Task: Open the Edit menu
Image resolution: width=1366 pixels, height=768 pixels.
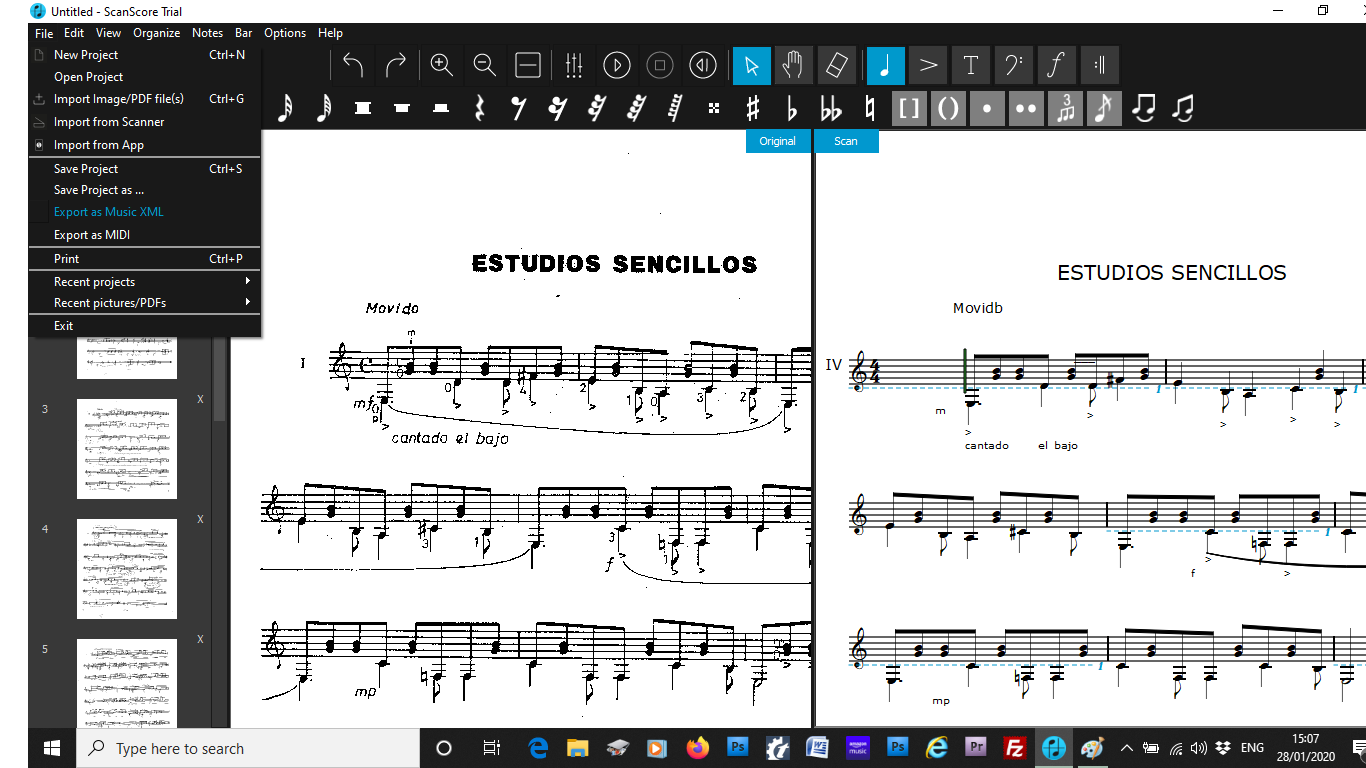Action: pyautogui.click(x=74, y=33)
